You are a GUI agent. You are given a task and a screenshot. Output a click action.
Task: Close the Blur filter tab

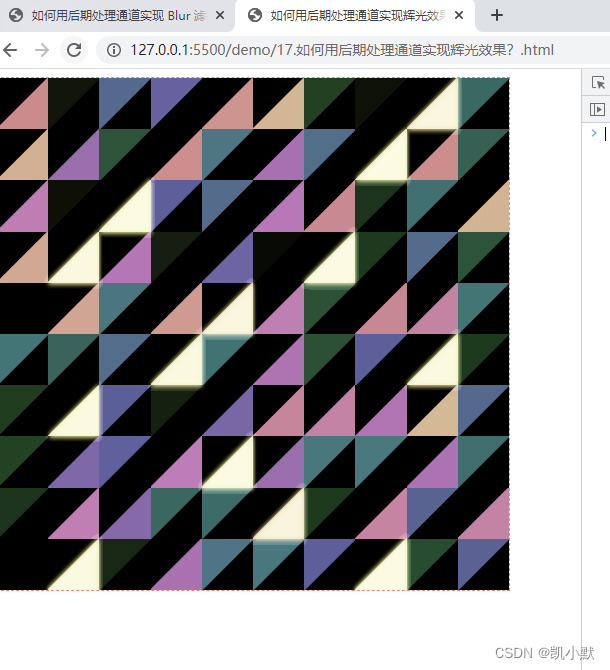(x=220, y=15)
